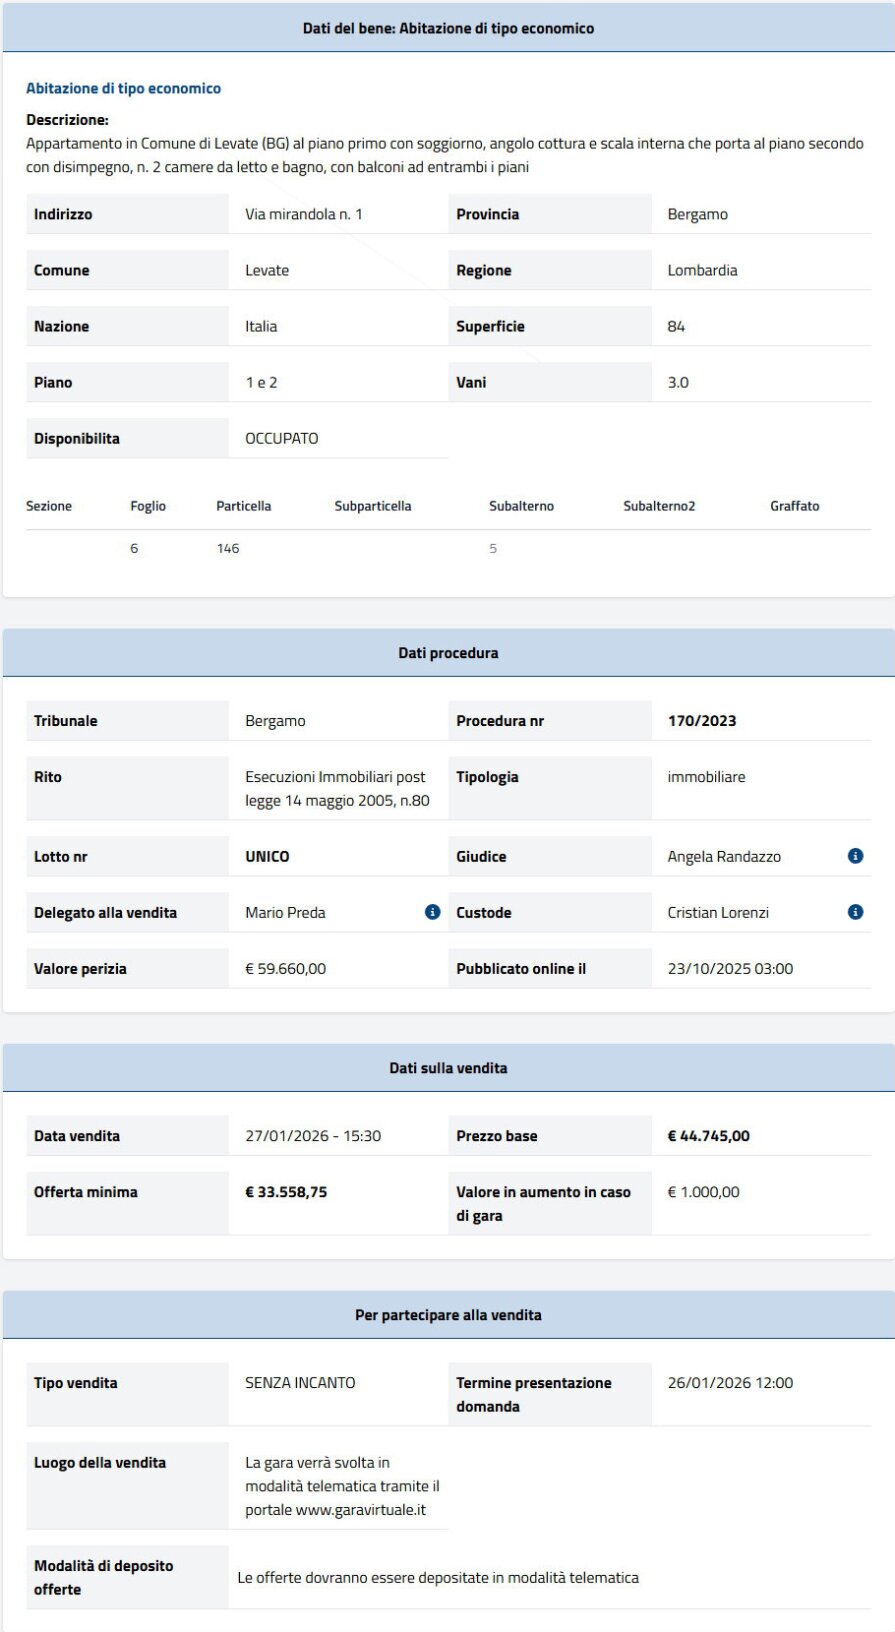
Task: Show custodian details icon for Cristian Lorenzi
Action: 855,912
